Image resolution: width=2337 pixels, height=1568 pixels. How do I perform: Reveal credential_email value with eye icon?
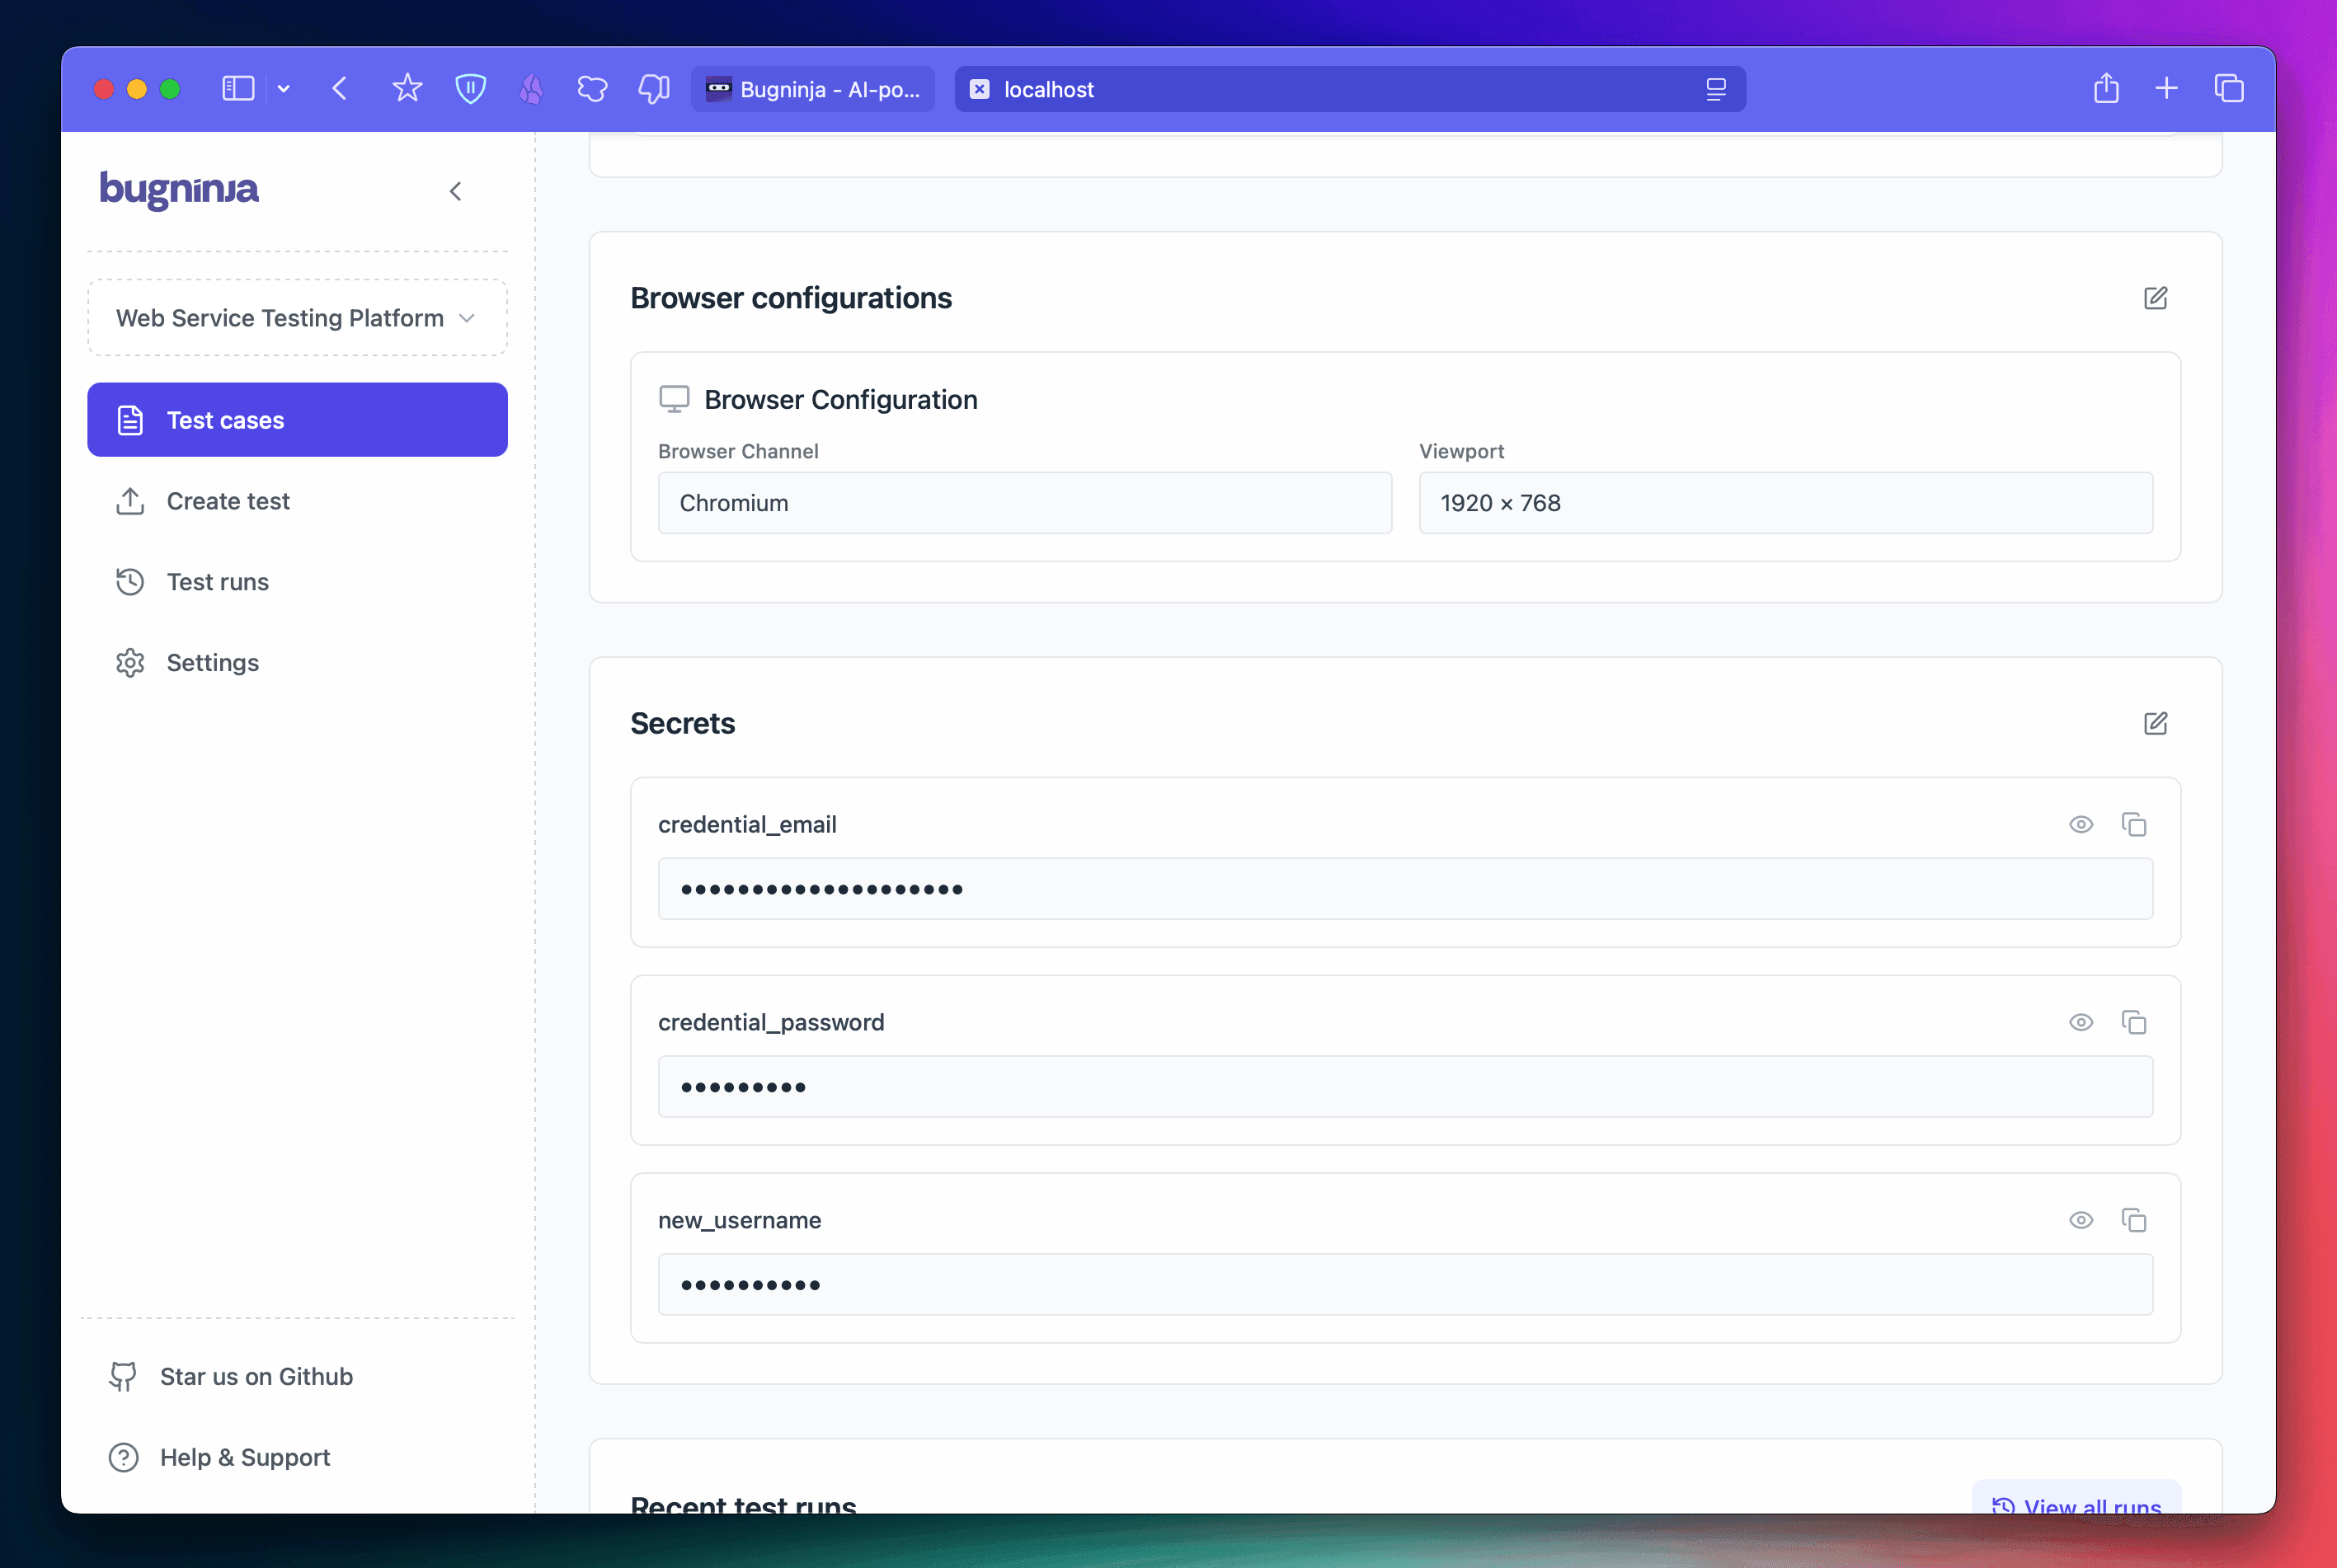pyautogui.click(x=2081, y=825)
